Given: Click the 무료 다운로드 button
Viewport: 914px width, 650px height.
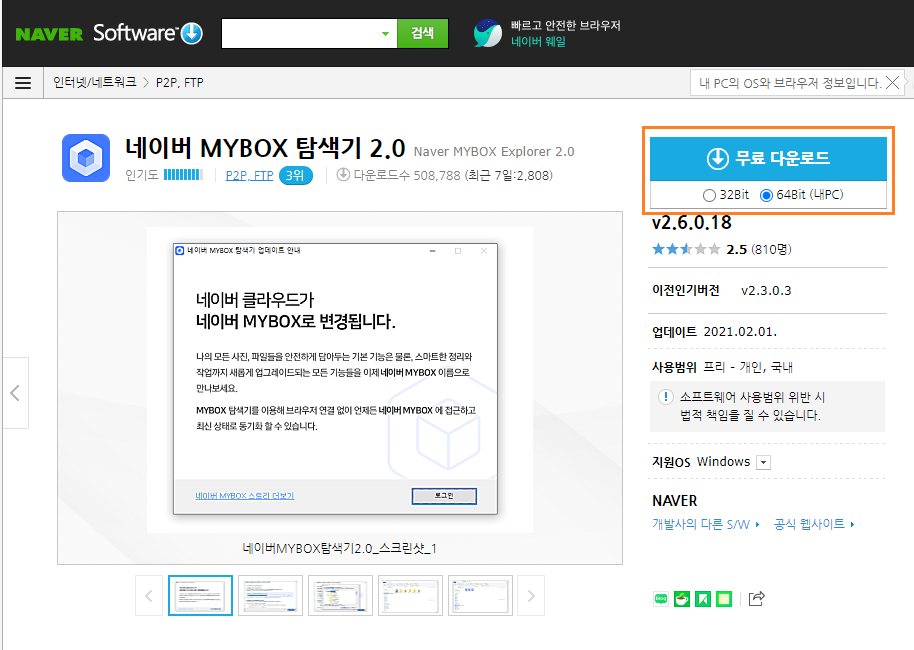Looking at the screenshot, I should pyautogui.click(x=768, y=159).
